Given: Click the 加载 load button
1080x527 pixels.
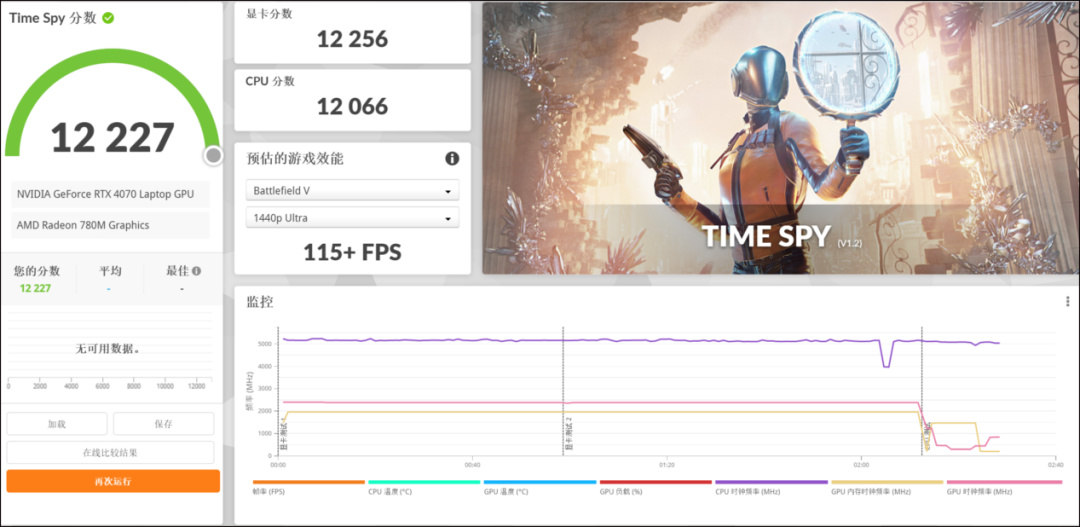Looking at the screenshot, I should coord(57,424).
